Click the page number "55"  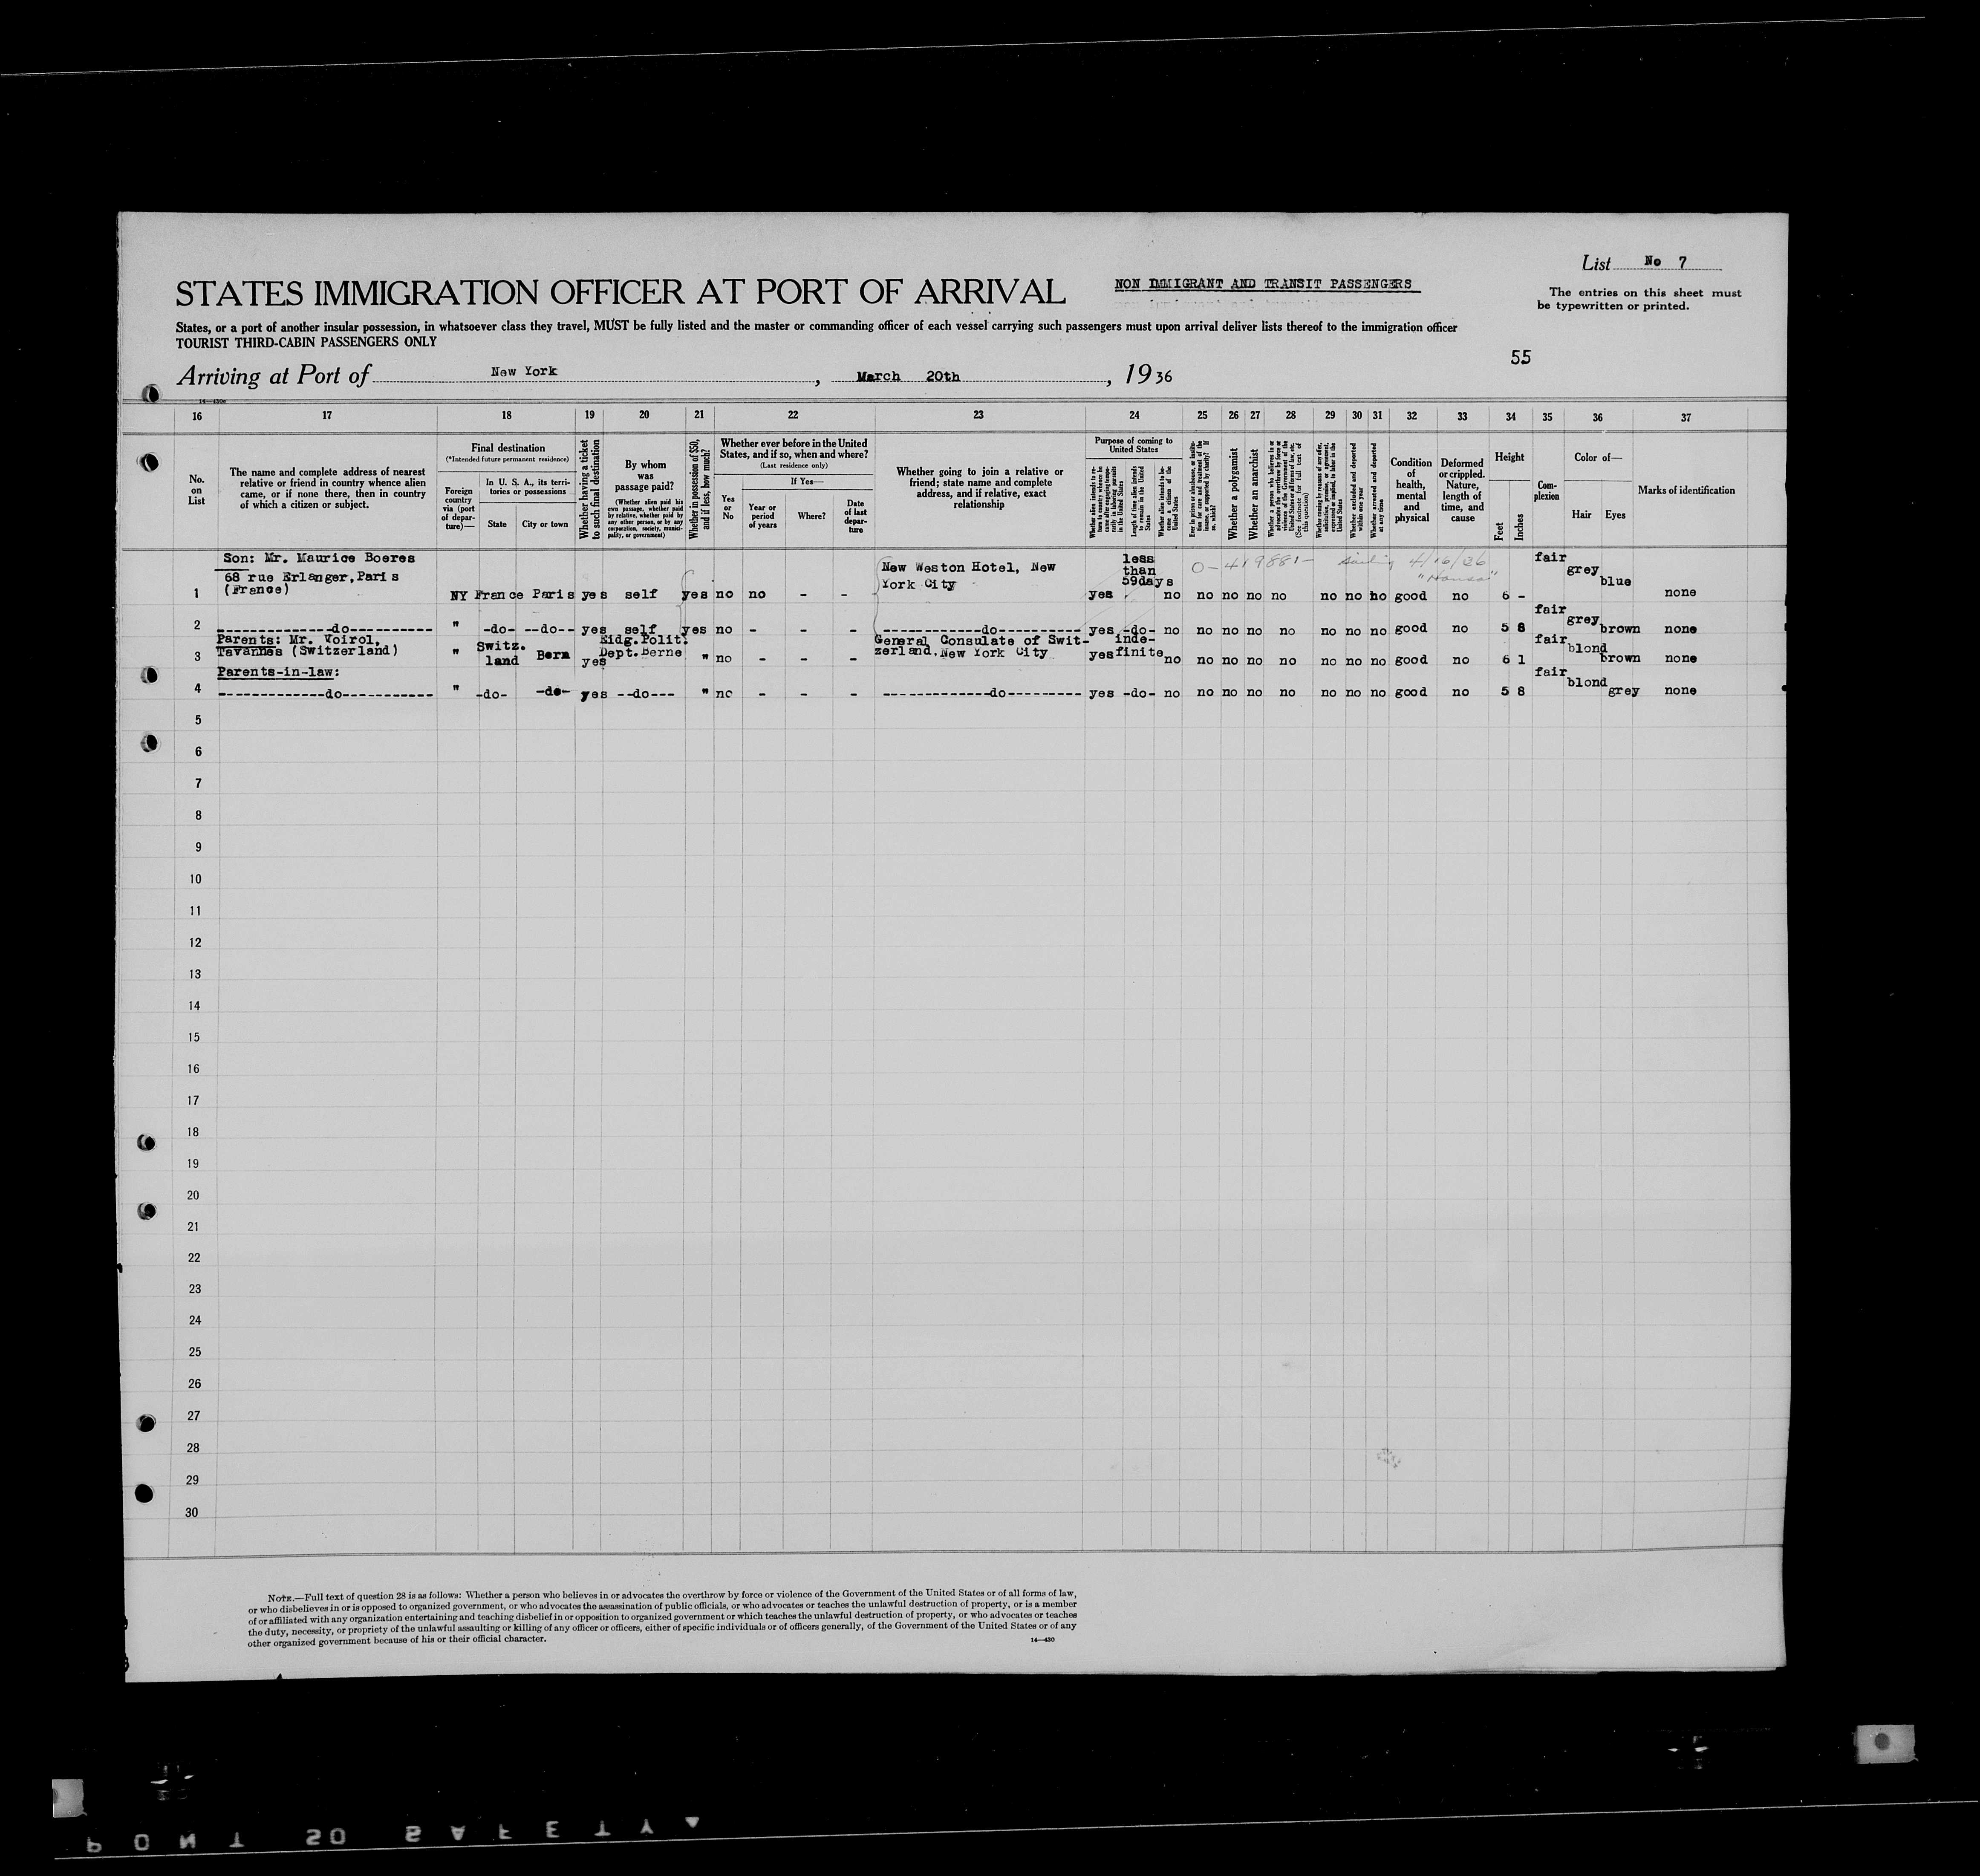[x=1520, y=357]
